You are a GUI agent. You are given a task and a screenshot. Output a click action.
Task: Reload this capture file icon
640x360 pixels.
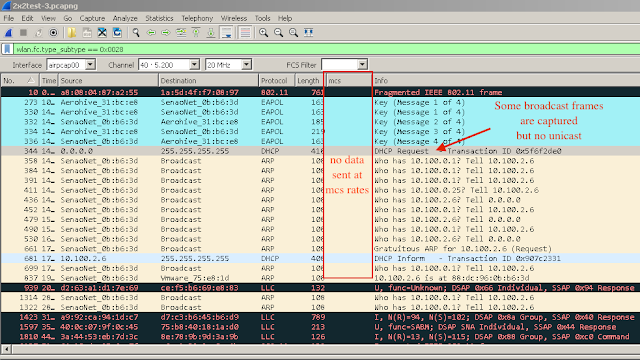[x=117, y=33]
